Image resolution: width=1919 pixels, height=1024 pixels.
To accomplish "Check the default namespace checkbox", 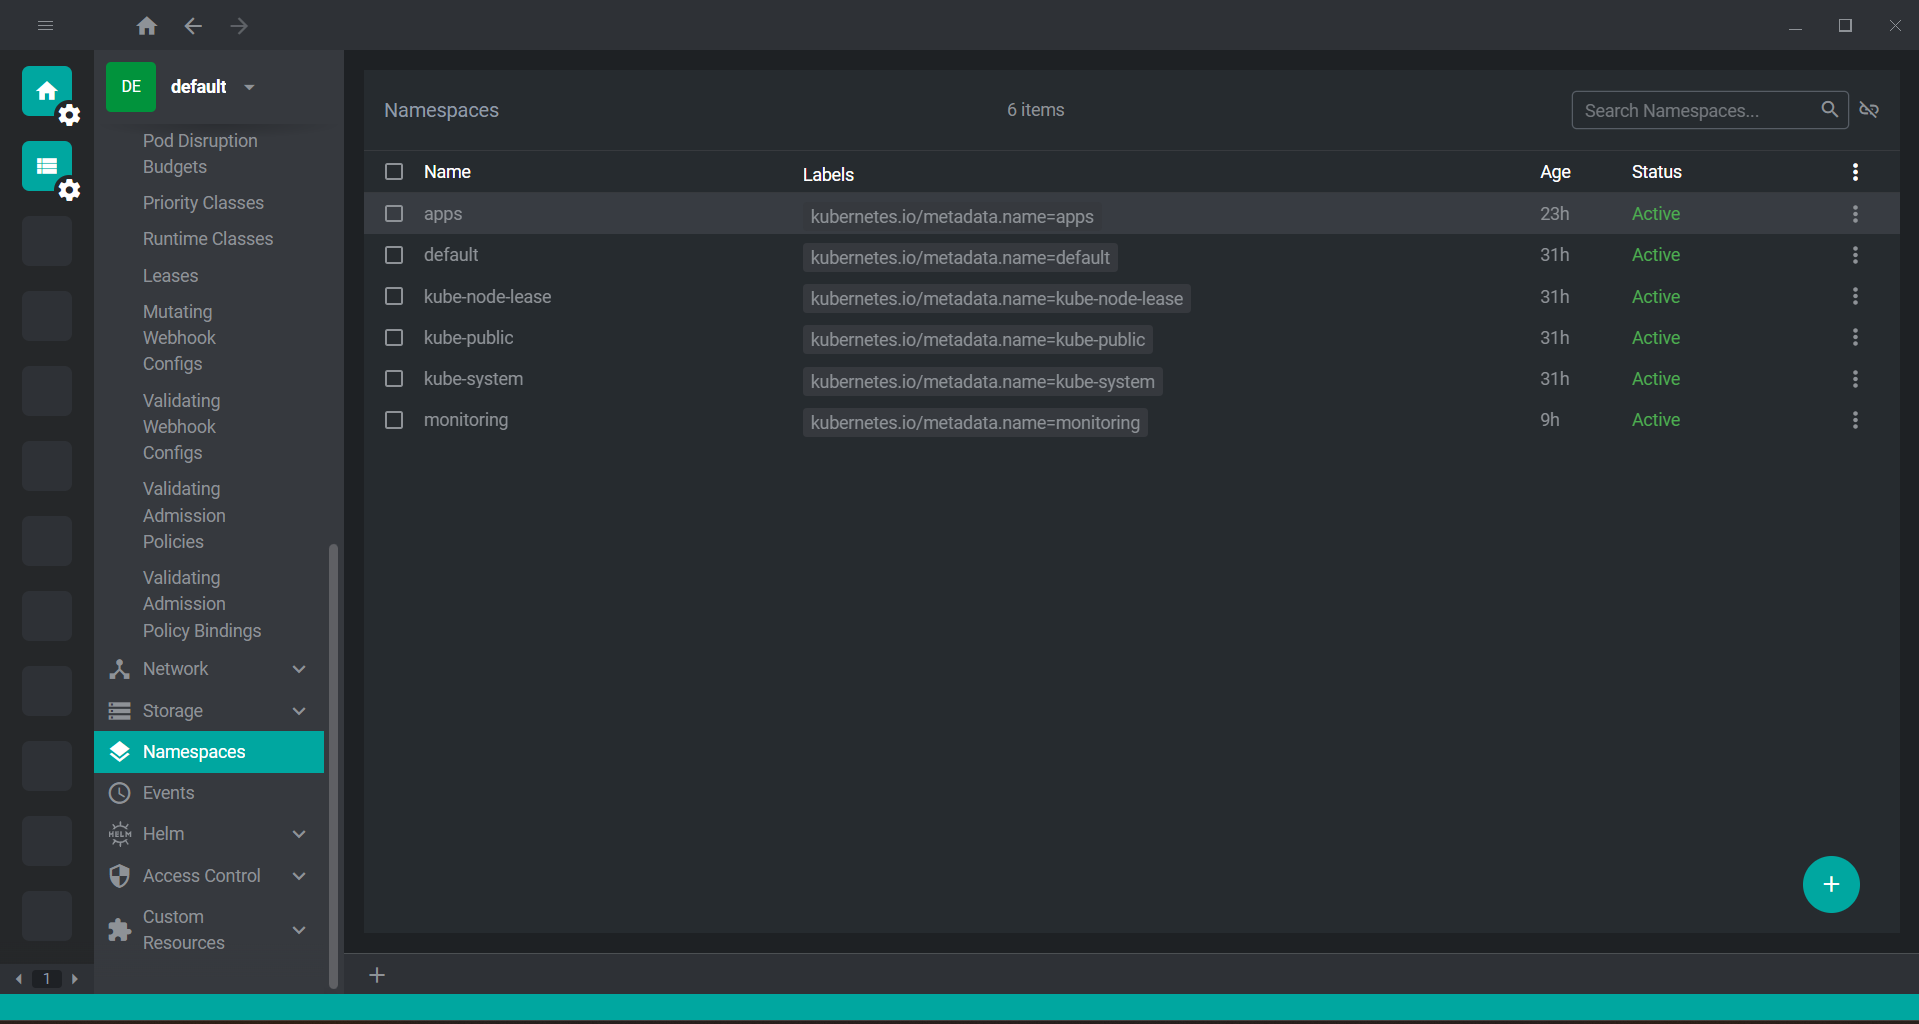I will coord(394,255).
